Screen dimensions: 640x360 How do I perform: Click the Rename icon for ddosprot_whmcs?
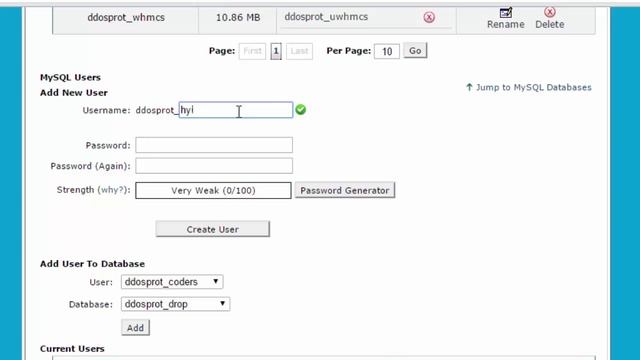505,13
